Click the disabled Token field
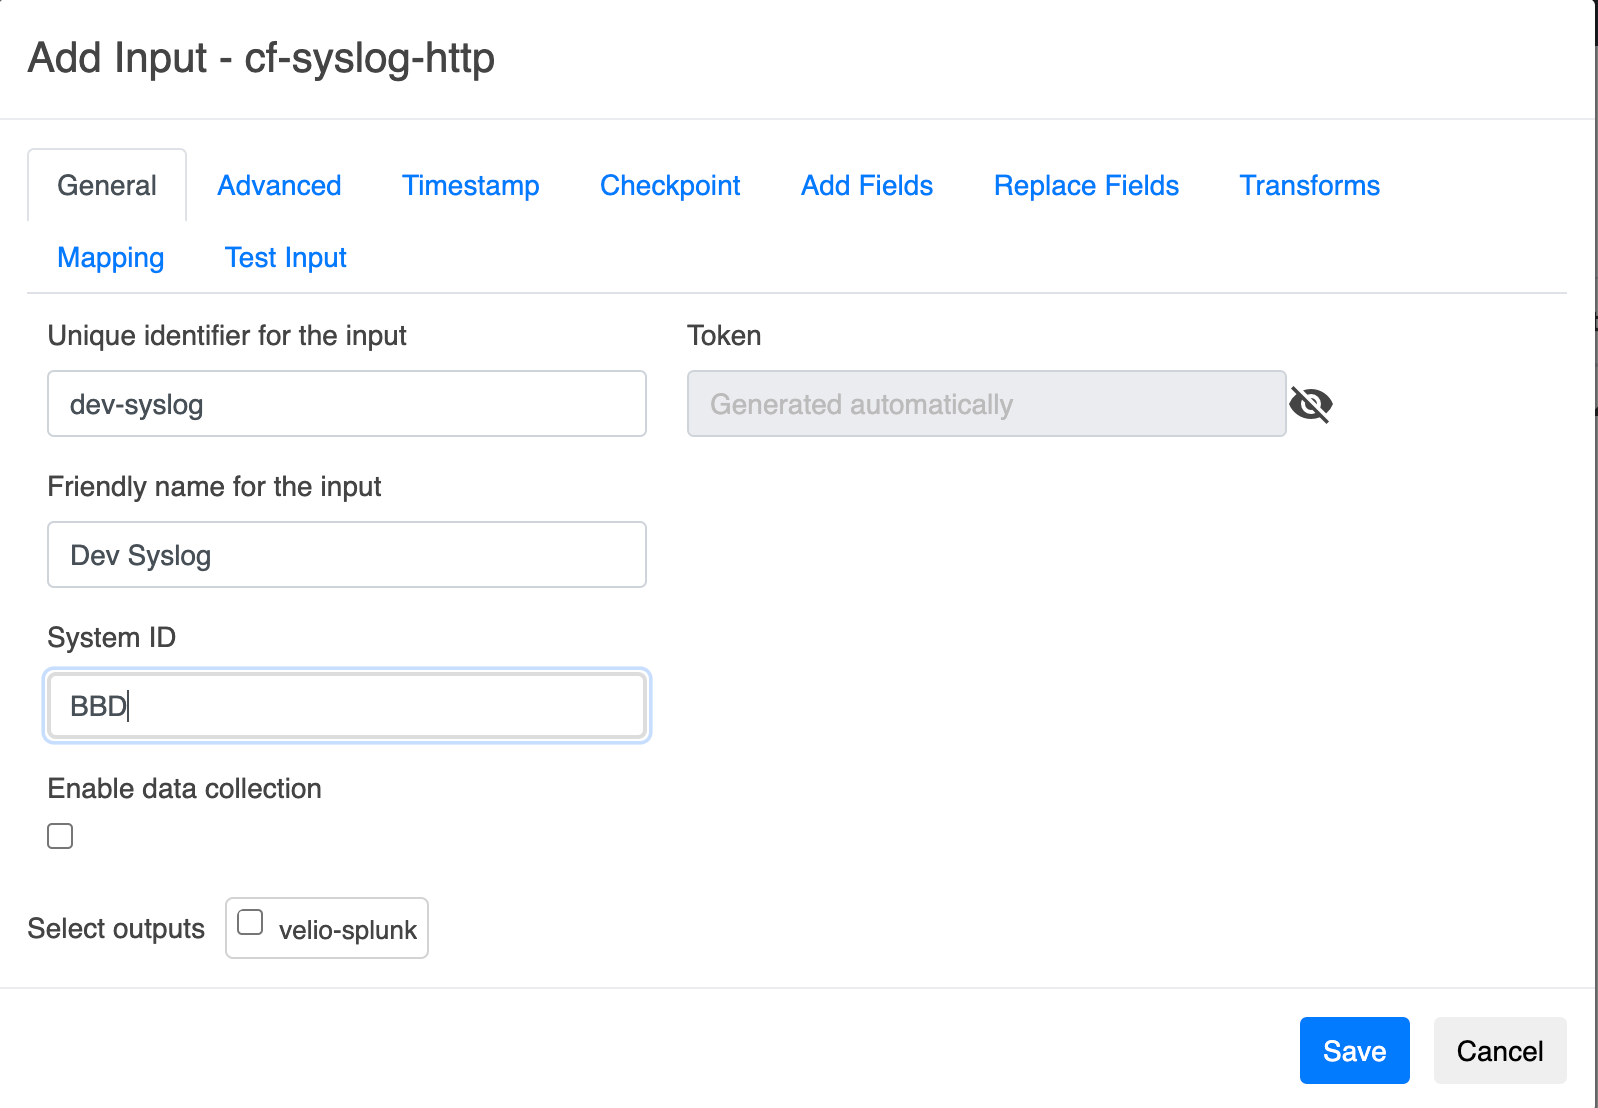This screenshot has width=1598, height=1108. click(986, 404)
